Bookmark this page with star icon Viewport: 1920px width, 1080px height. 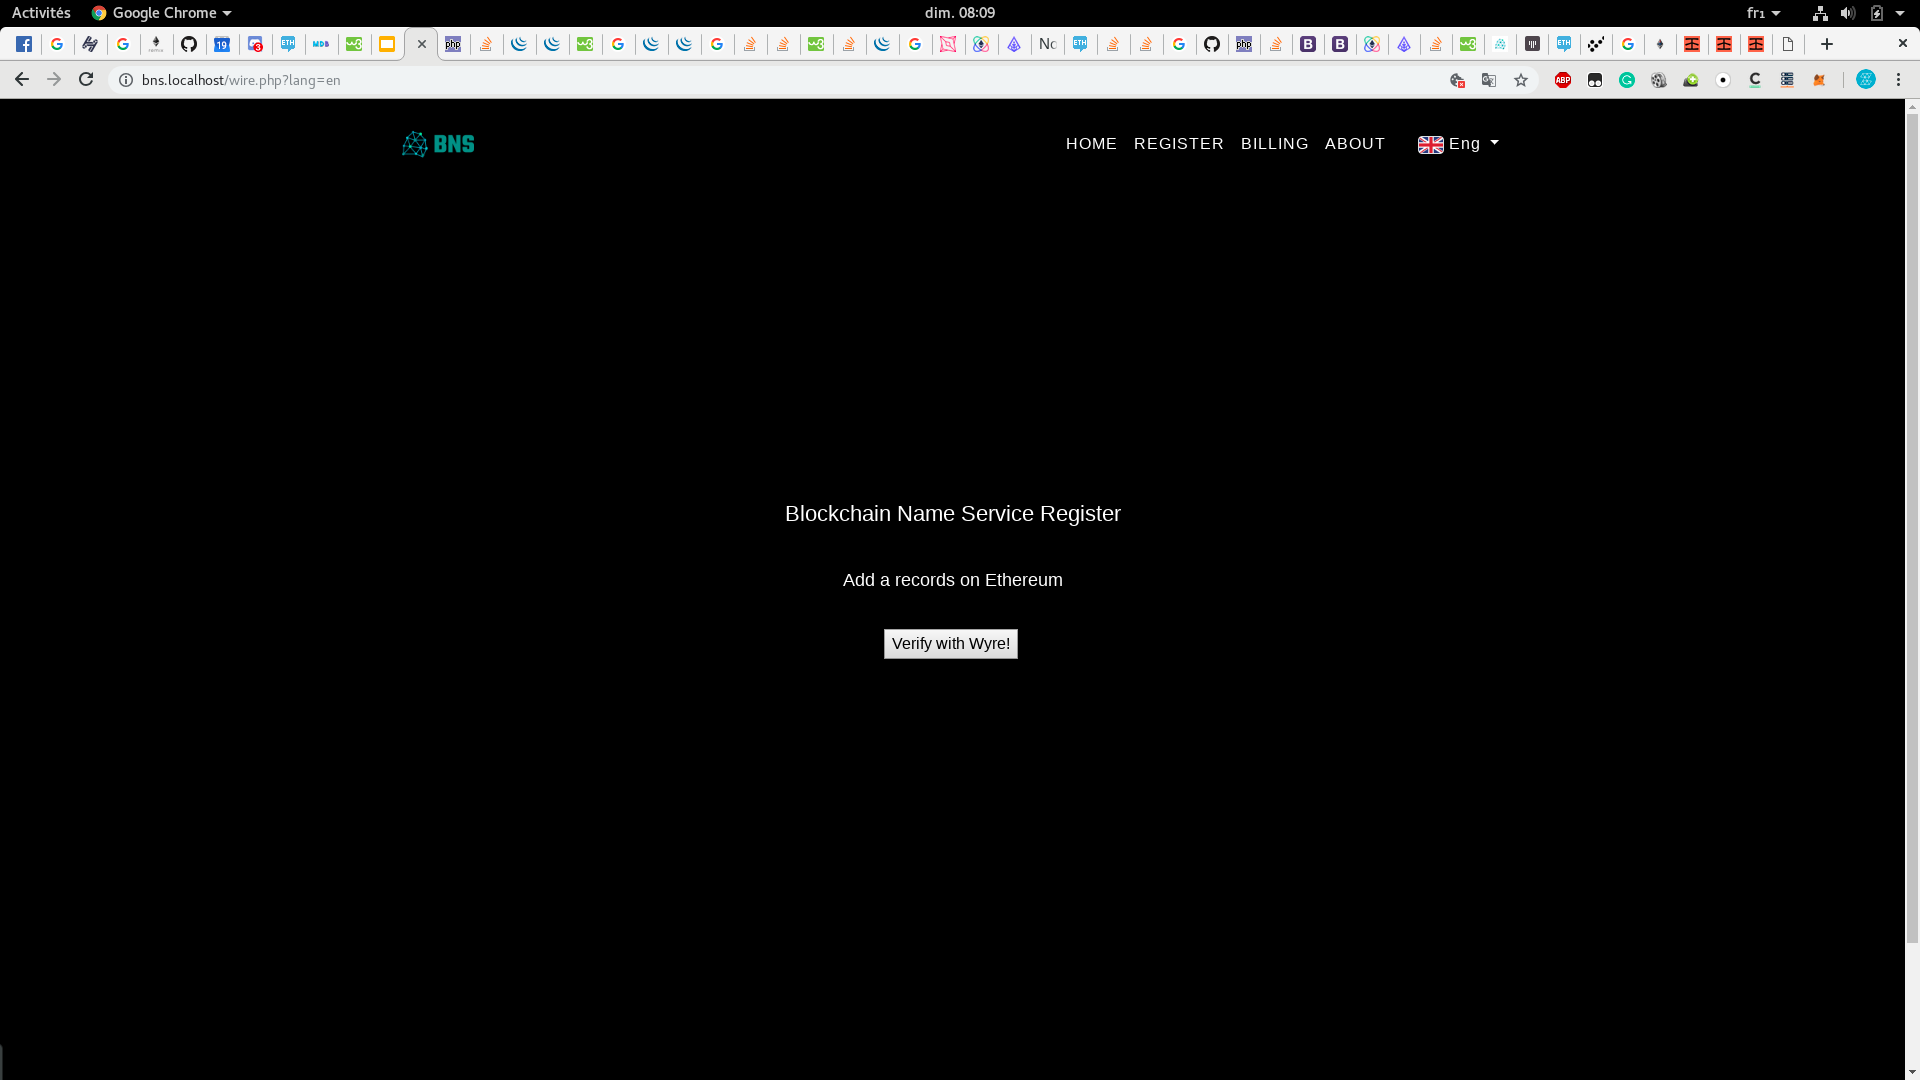(x=1521, y=80)
